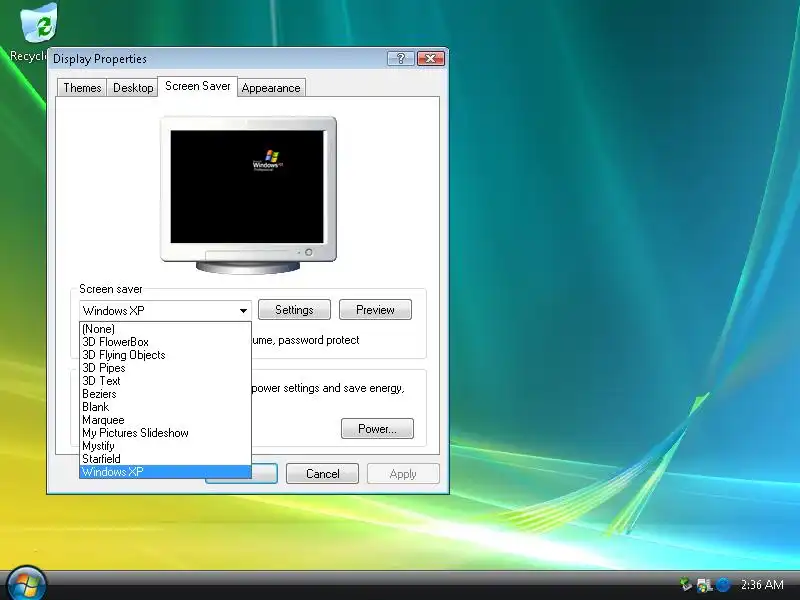
Task: Open the Appearance tab
Action: (x=271, y=88)
